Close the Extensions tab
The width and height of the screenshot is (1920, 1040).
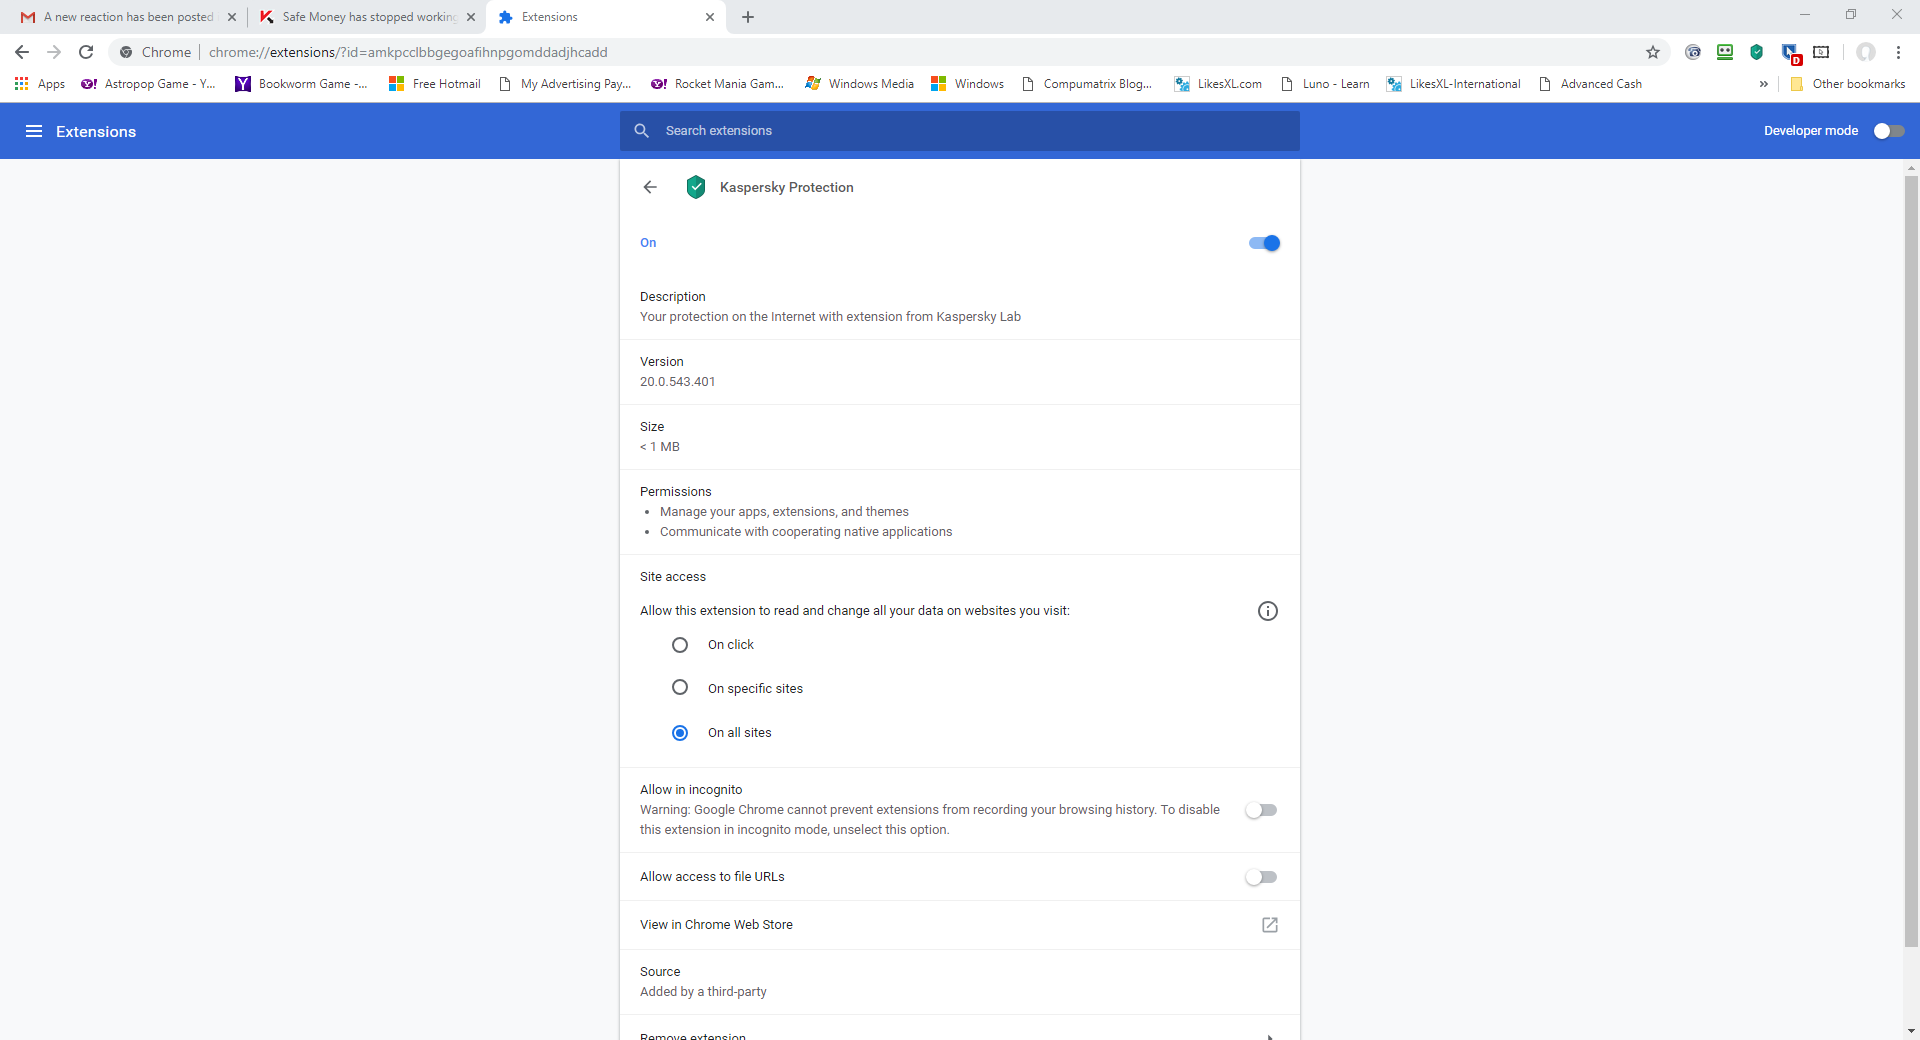click(x=710, y=17)
